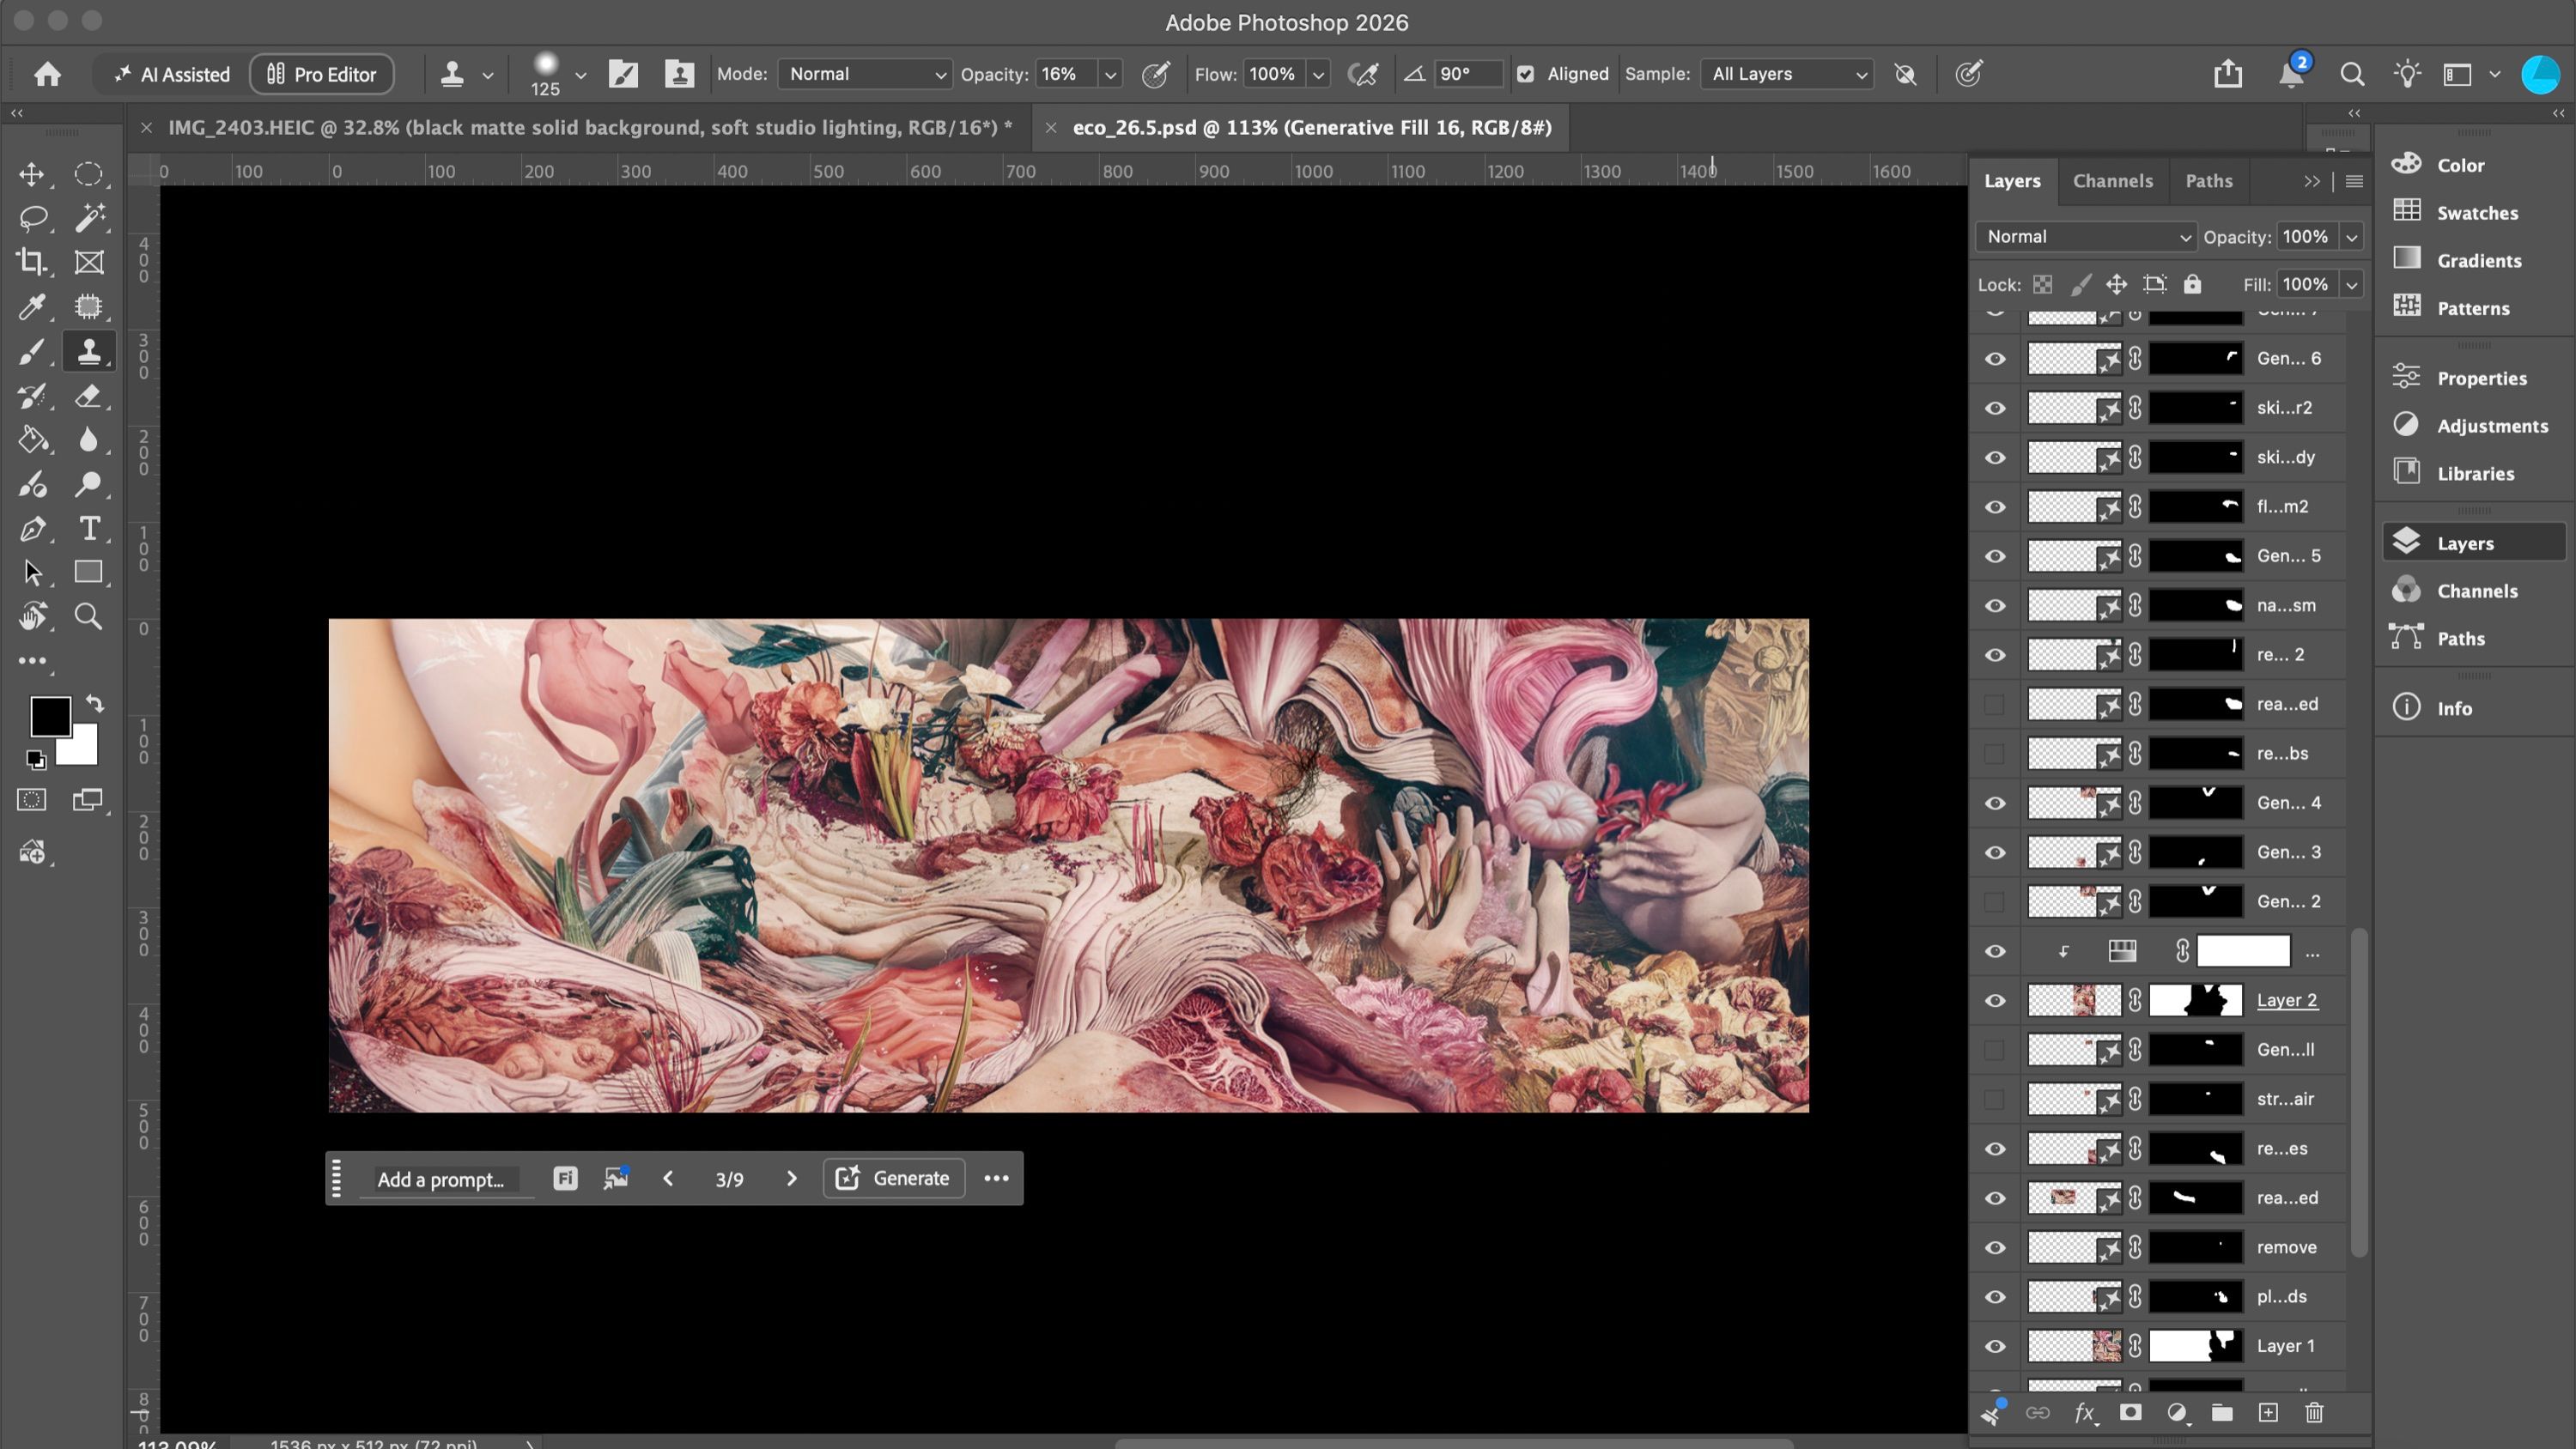Select the Pen tool
The image size is (2576, 1449).
[x=32, y=528]
